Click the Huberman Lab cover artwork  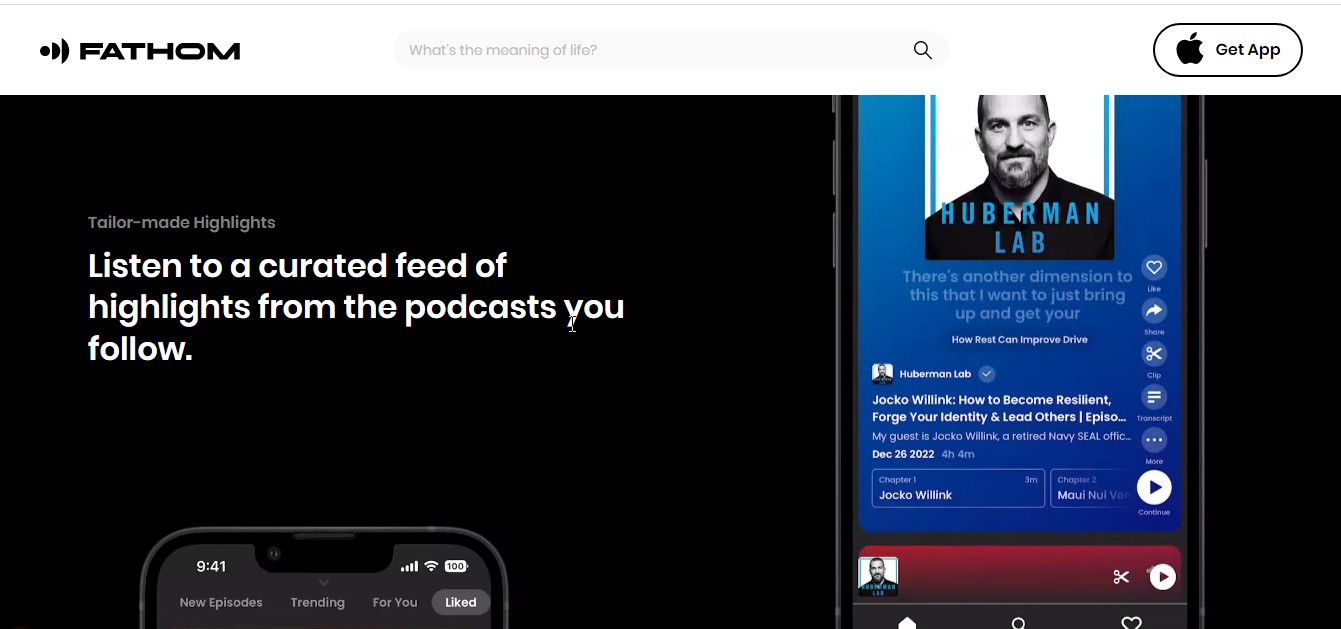1017,177
